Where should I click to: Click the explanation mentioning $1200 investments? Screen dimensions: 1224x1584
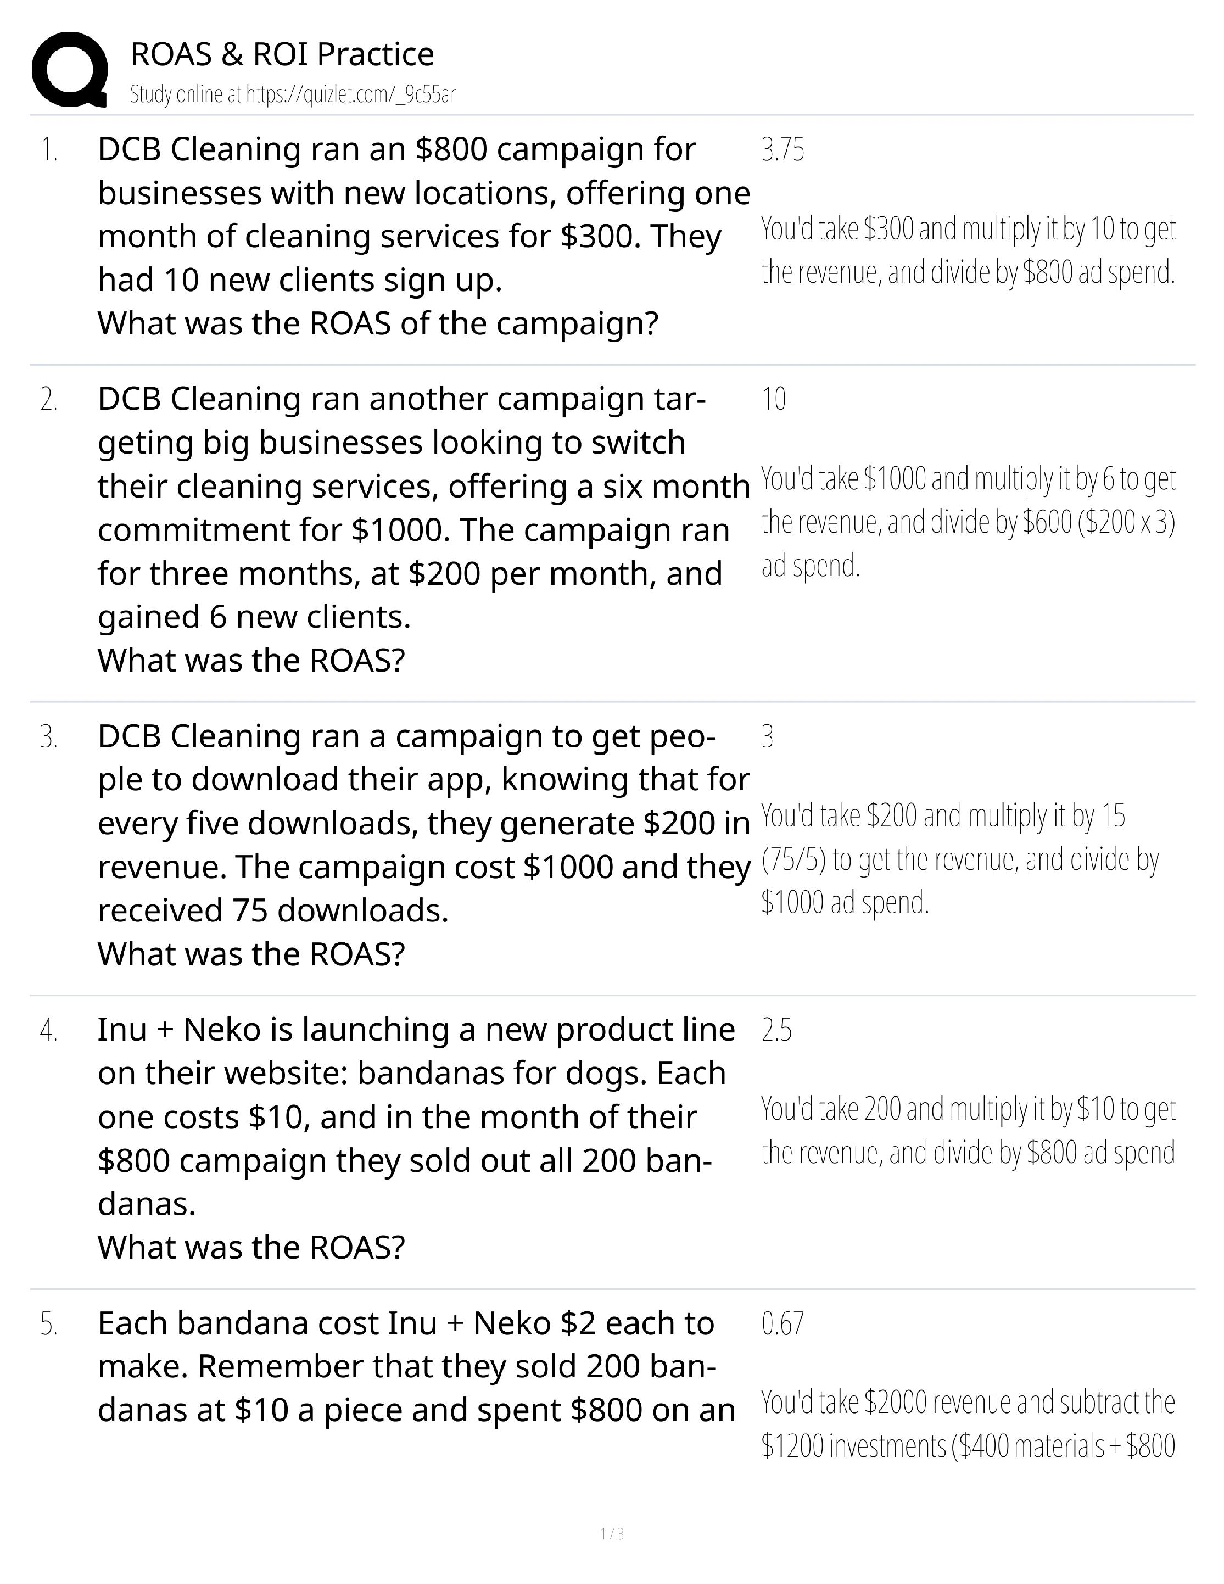[967, 1424]
